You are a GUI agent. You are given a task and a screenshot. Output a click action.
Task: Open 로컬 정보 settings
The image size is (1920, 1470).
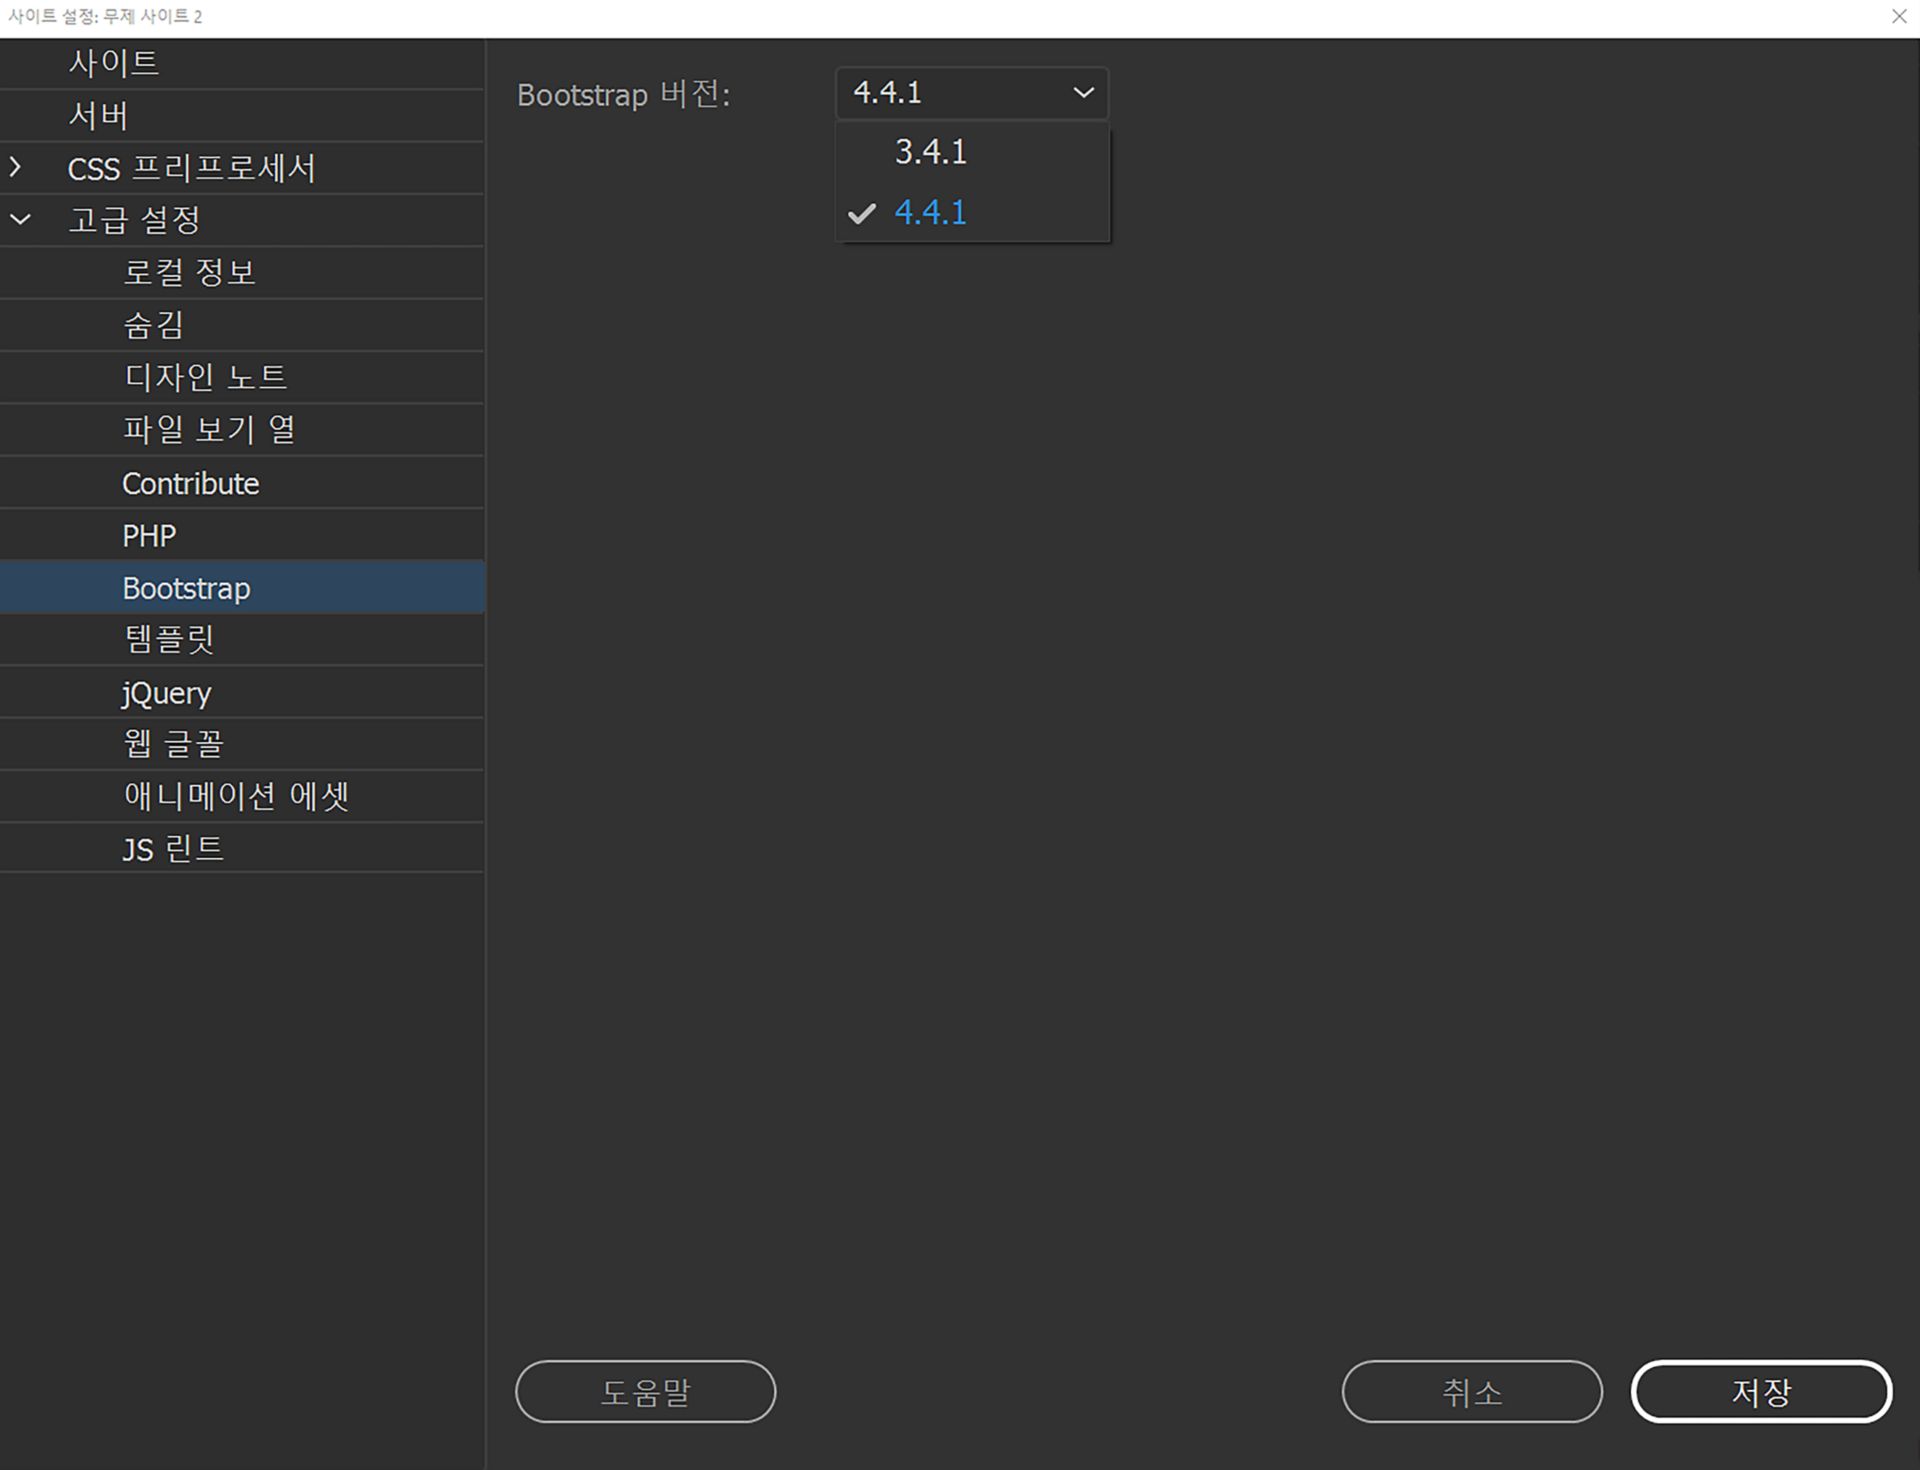pos(191,272)
